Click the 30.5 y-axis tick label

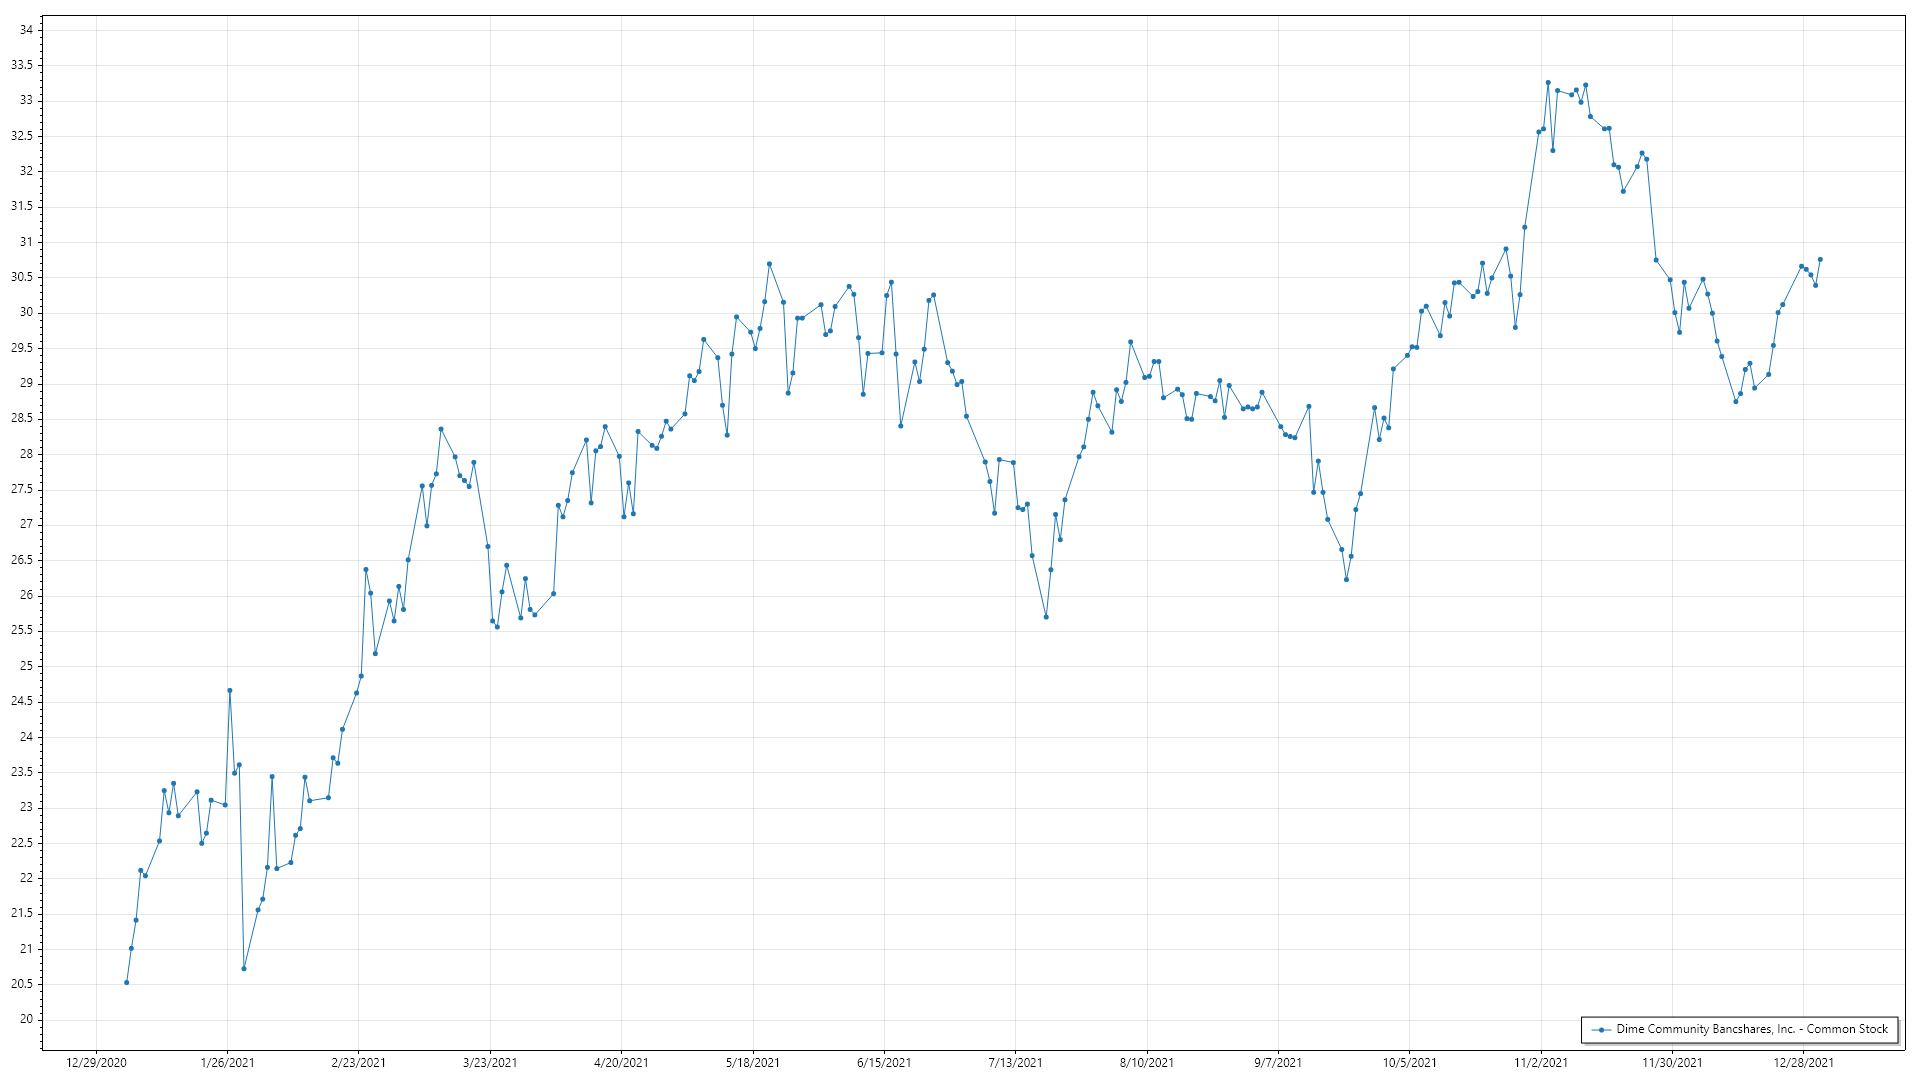(x=22, y=277)
